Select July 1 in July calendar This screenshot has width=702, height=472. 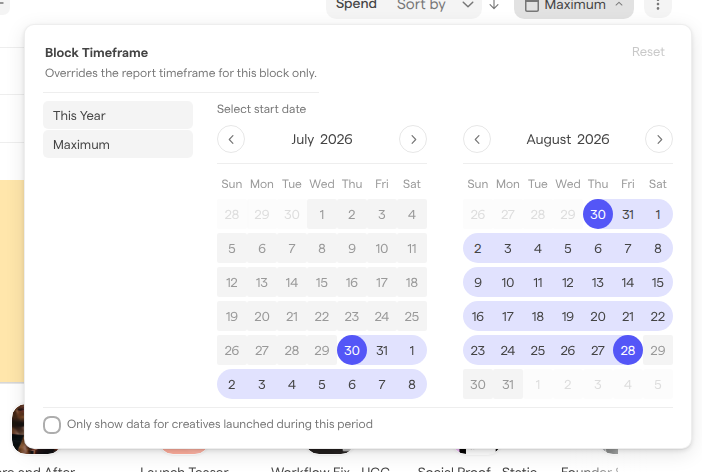(x=322, y=215)
